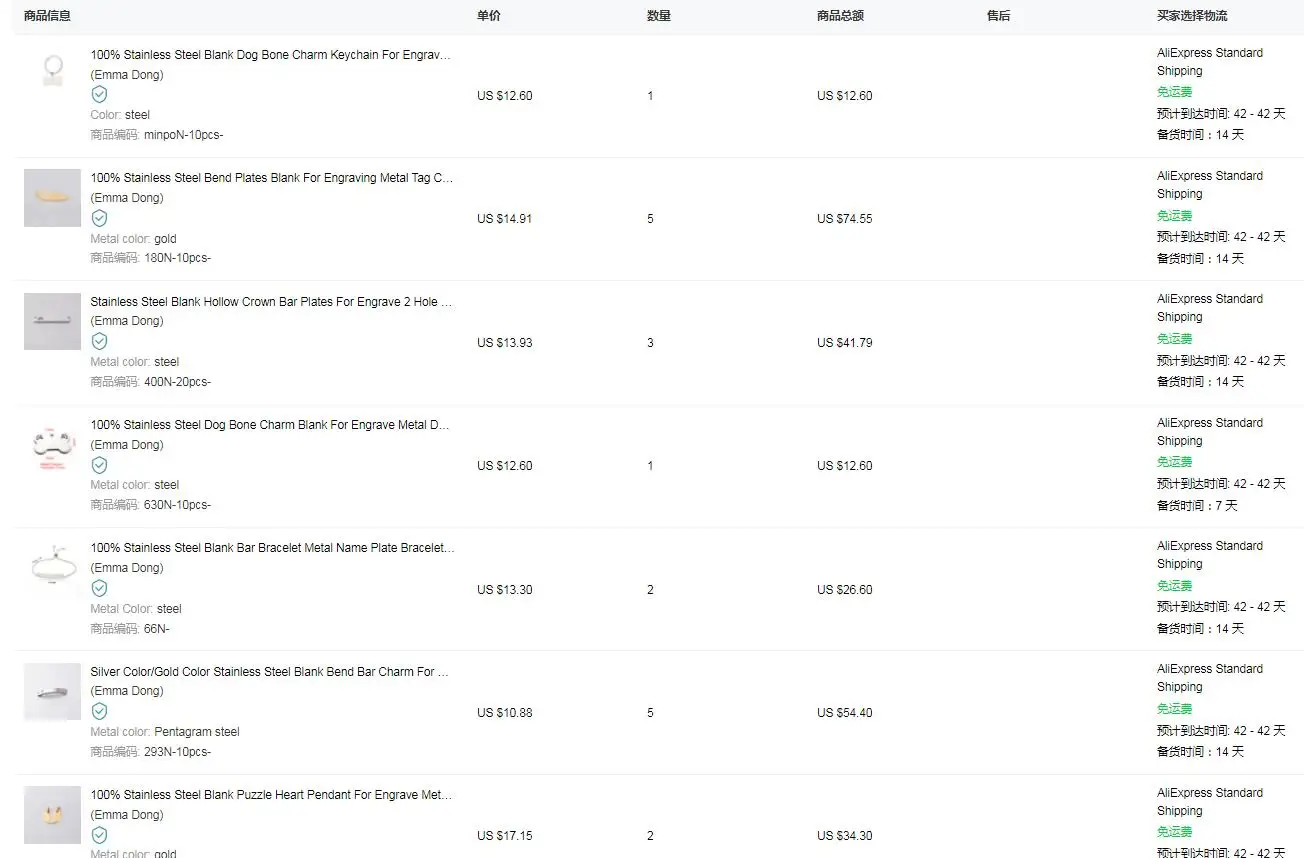
Task: Click the 买家选择物流 column header
Action: (x=1192, y=16)
